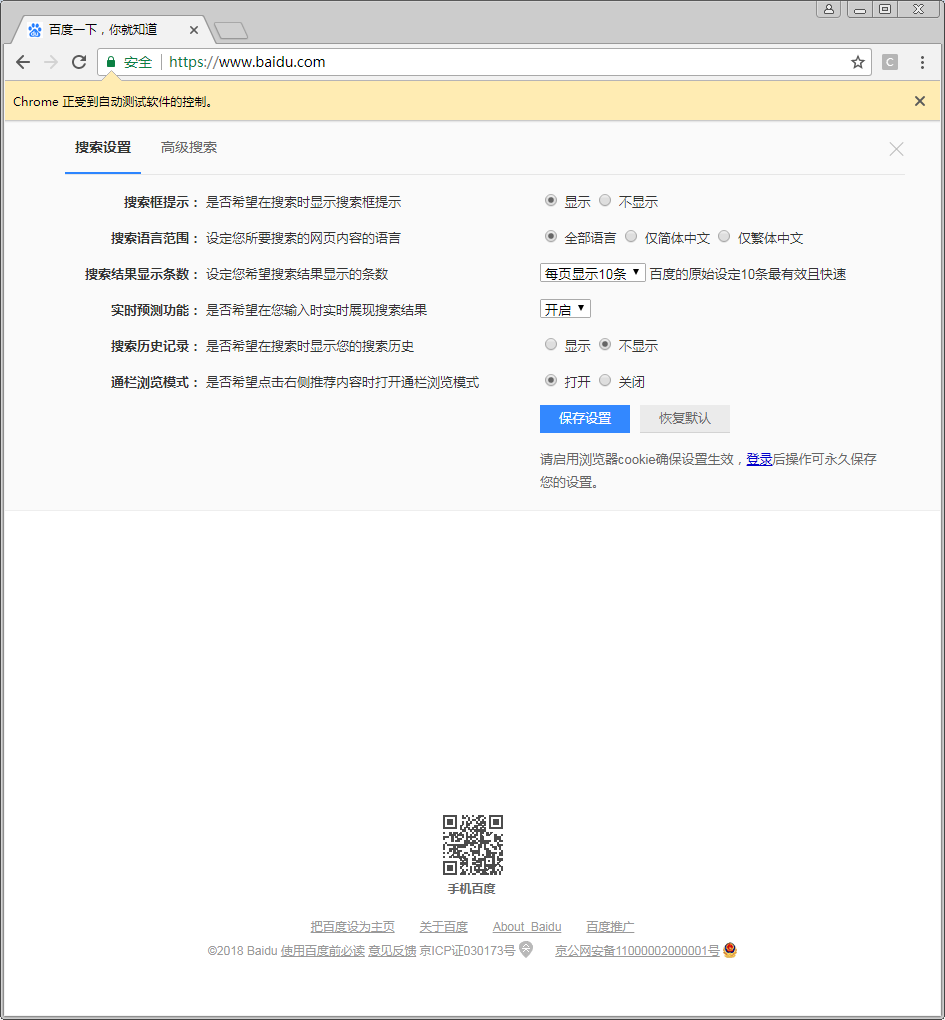Click the 搜索语言范围 label text
This screenshot has height=1020, width=945.
tap(154, 238)
